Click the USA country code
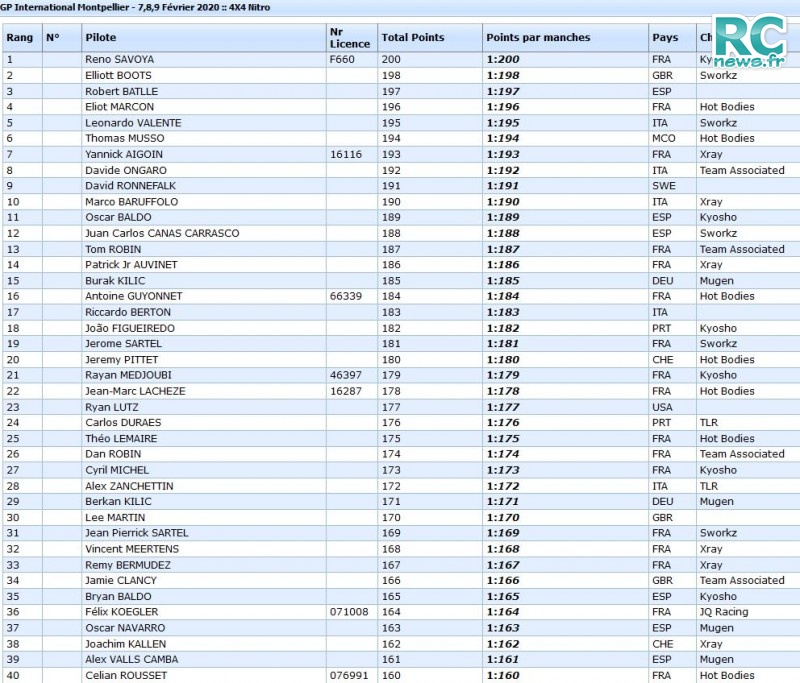 [662, 408]
